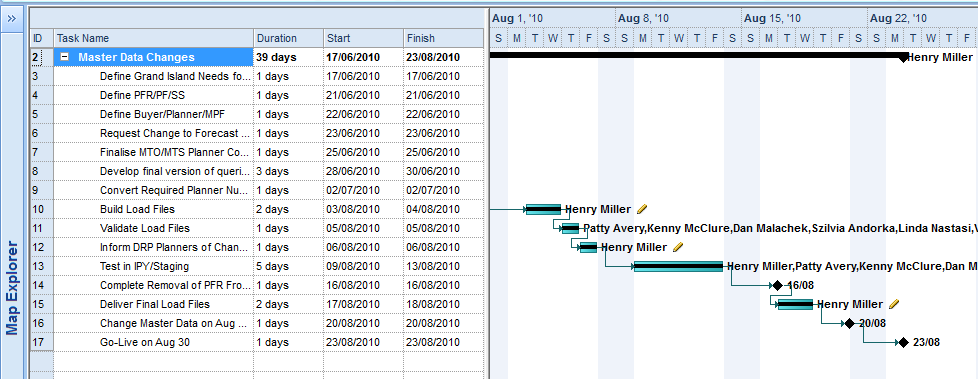Select Go-Live on Aug 30 task

[145, 342]
